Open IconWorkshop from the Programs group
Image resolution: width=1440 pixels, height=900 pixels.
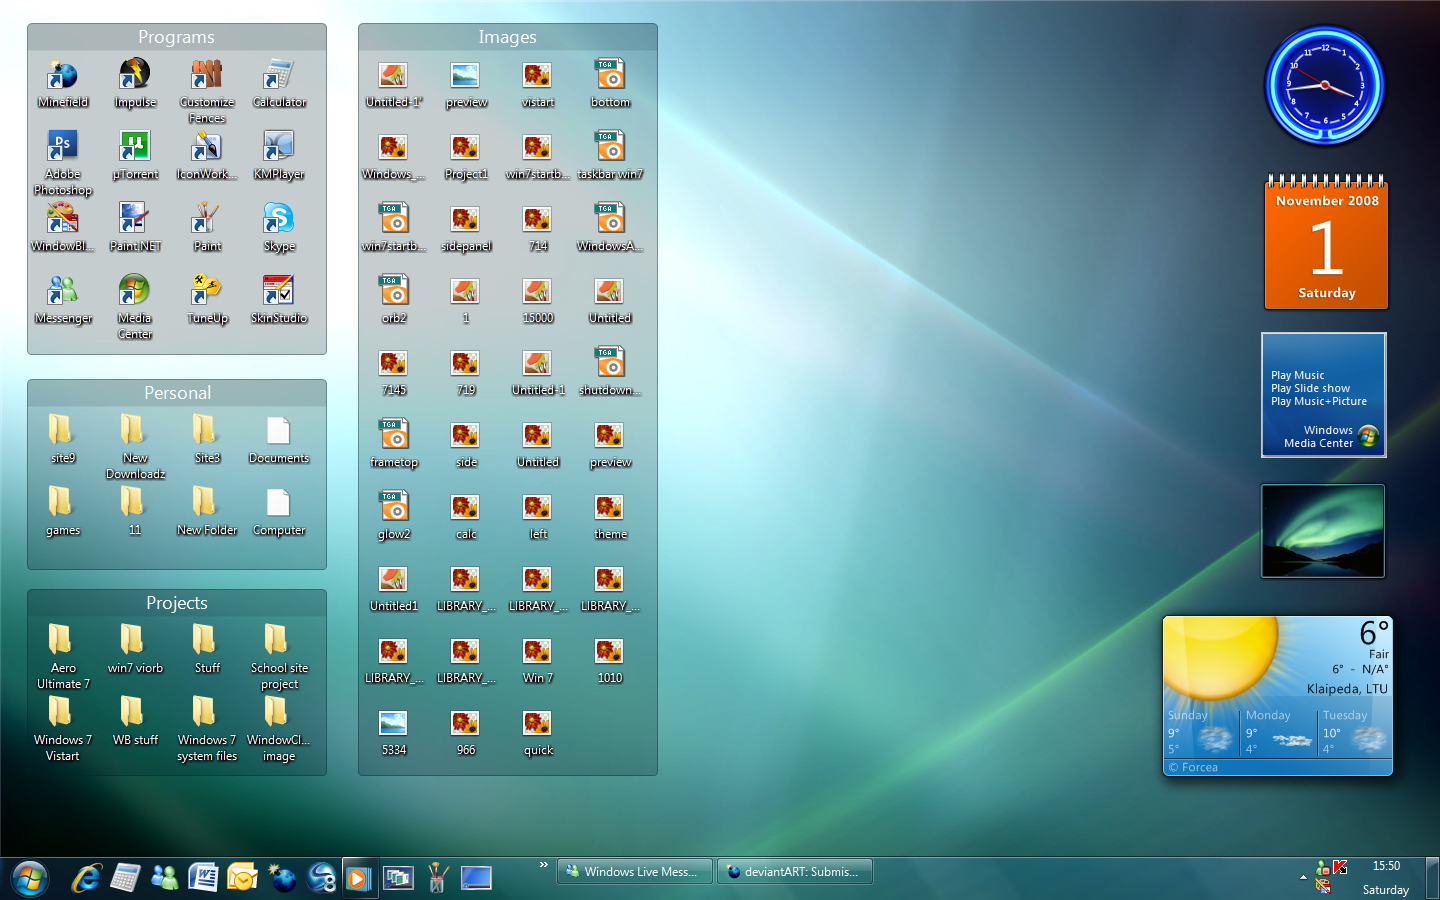coord(206,147)
